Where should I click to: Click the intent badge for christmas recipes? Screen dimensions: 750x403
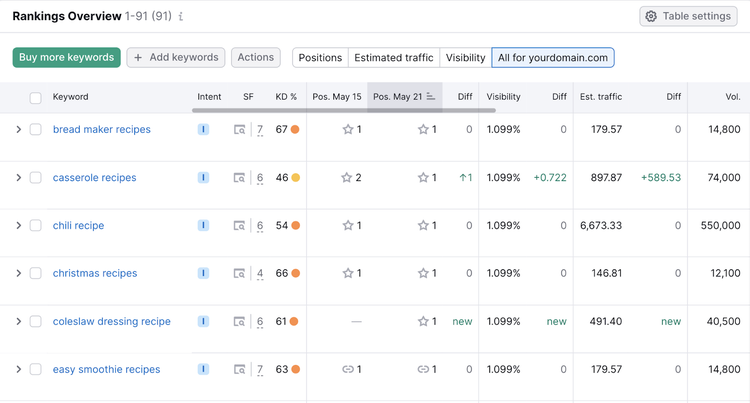tap(203, 273)
